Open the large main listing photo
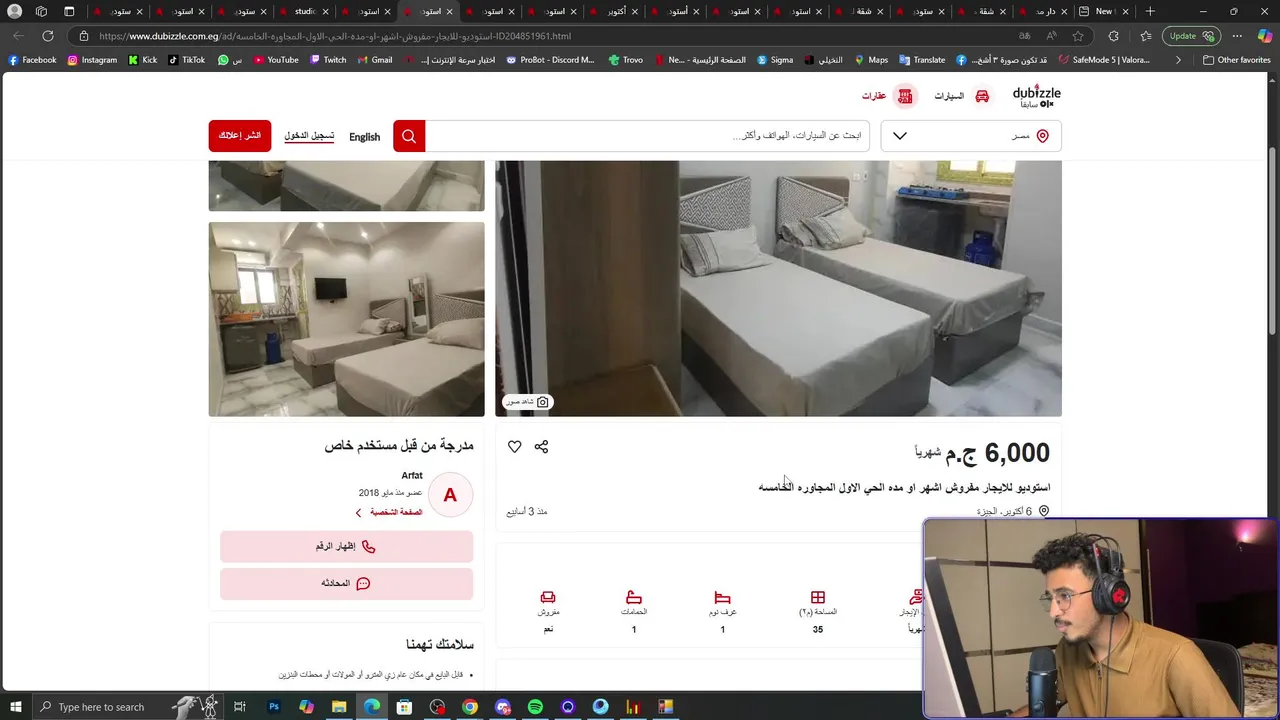The image size is (1280, 720). point(778,288)
